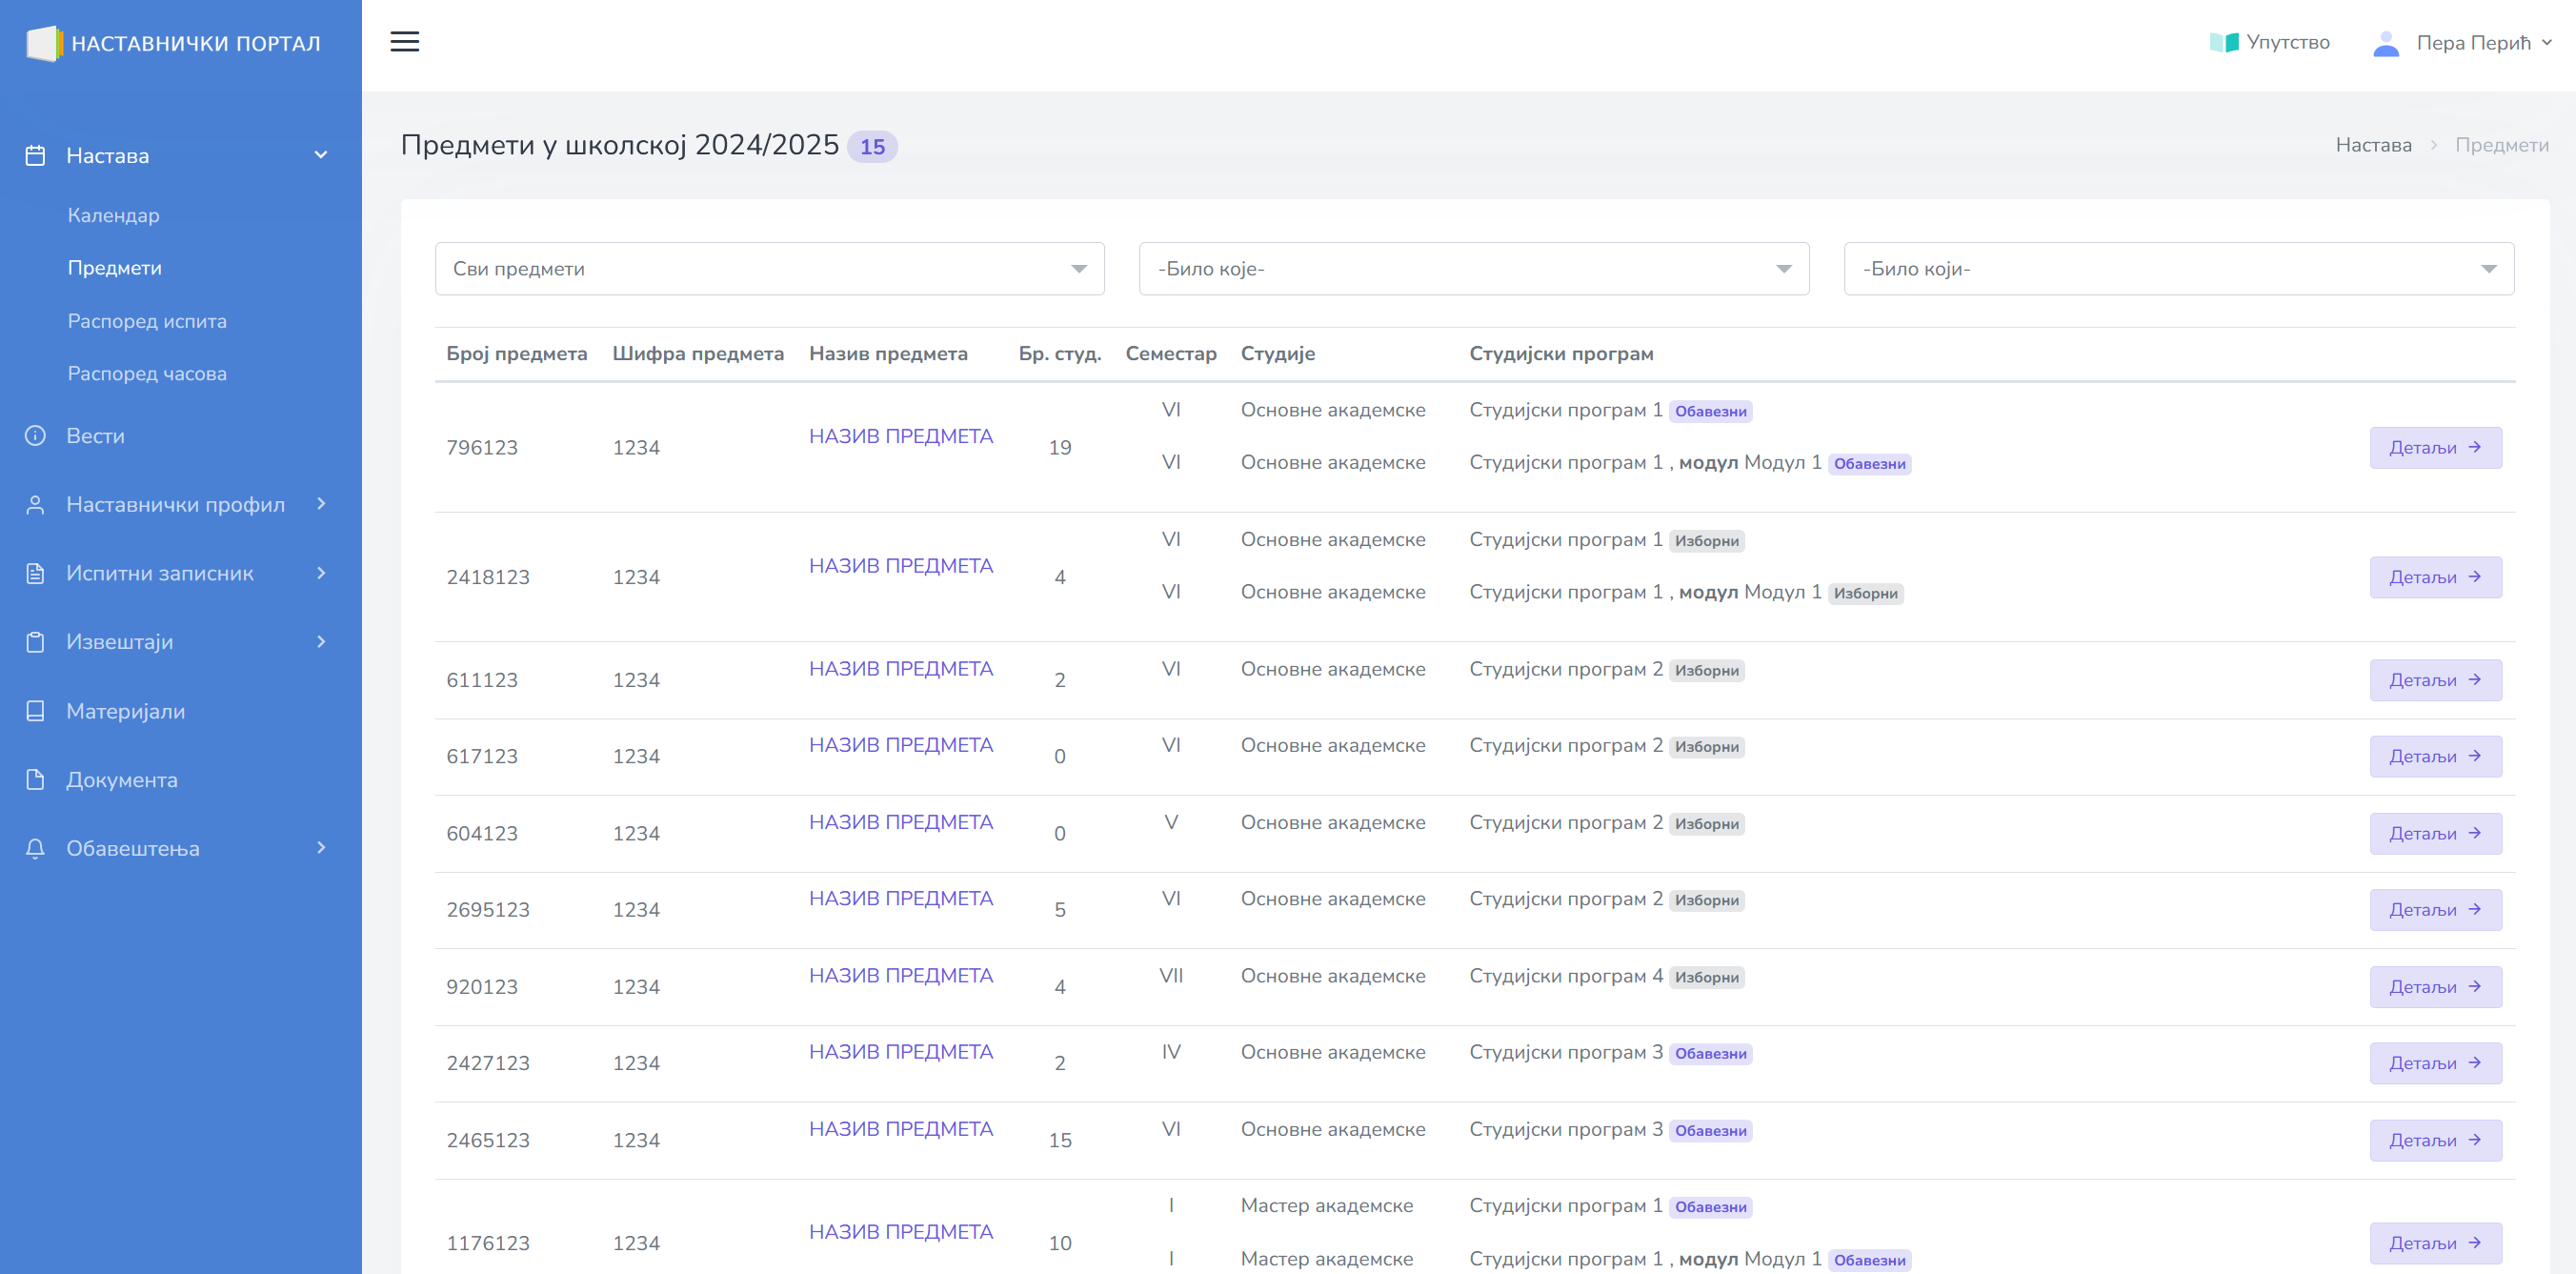Screen dimensions: 2576x1274
Task: Open the Сви предмети dropdown
Action: pos(769,269)
